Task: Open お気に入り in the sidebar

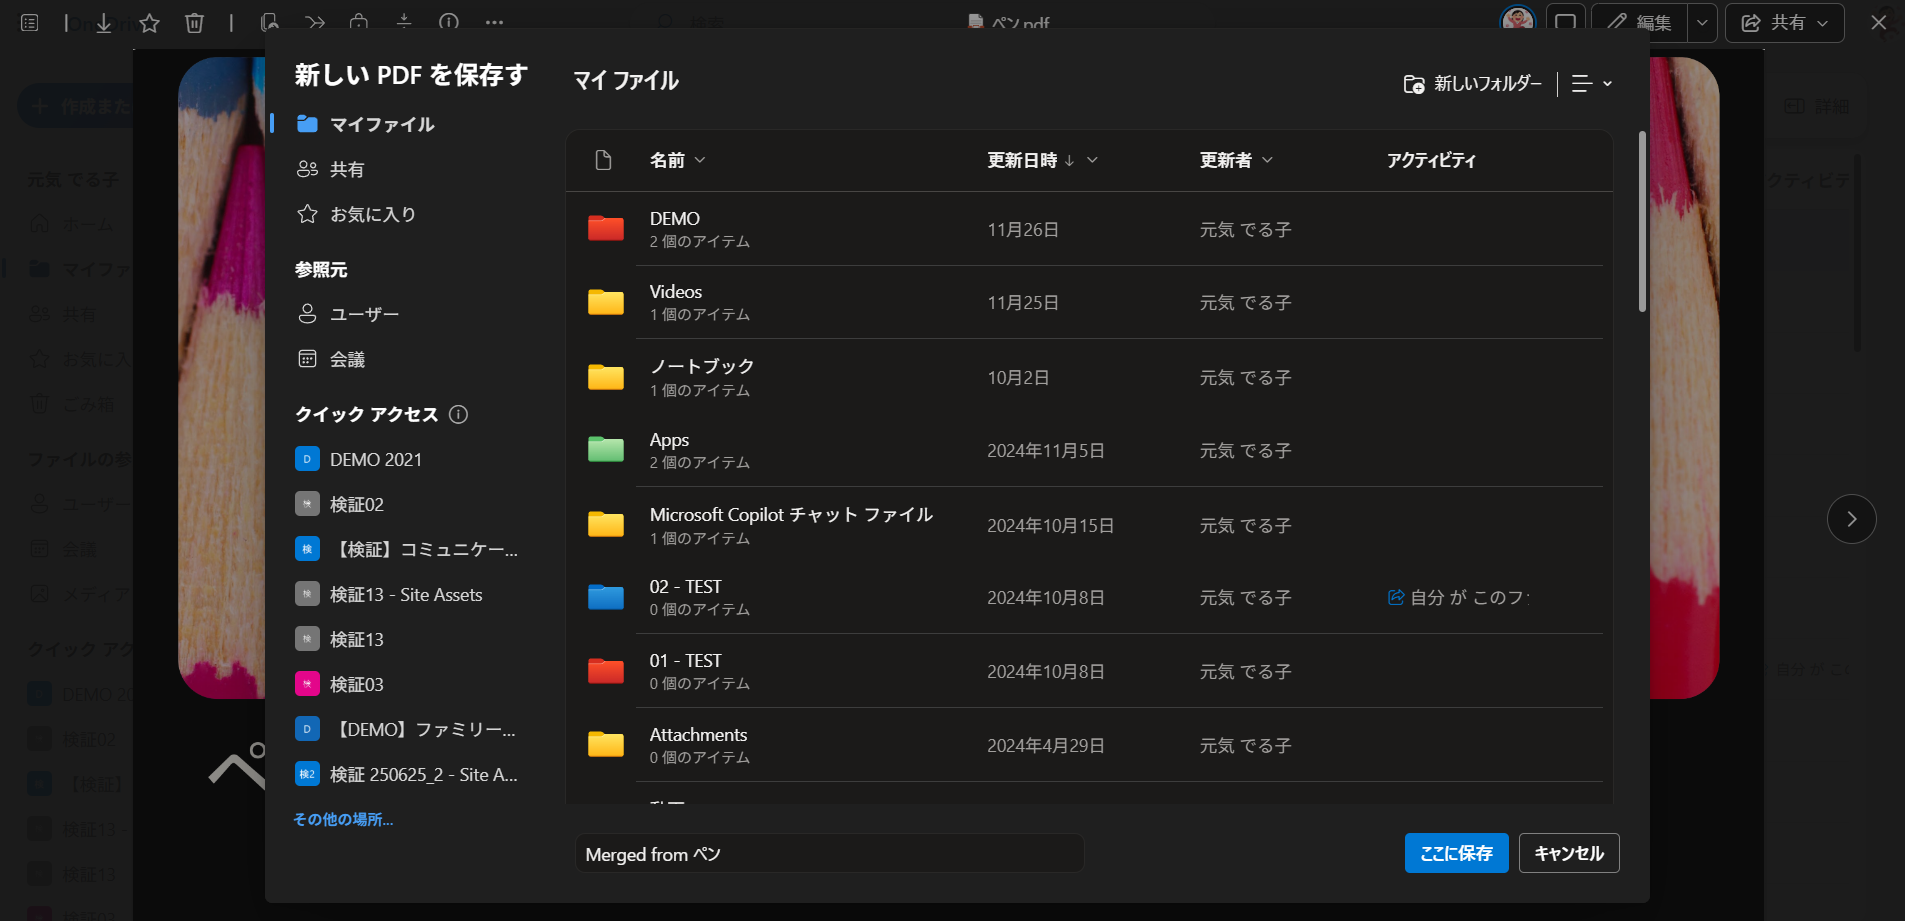Action: (x=372, y=214)
